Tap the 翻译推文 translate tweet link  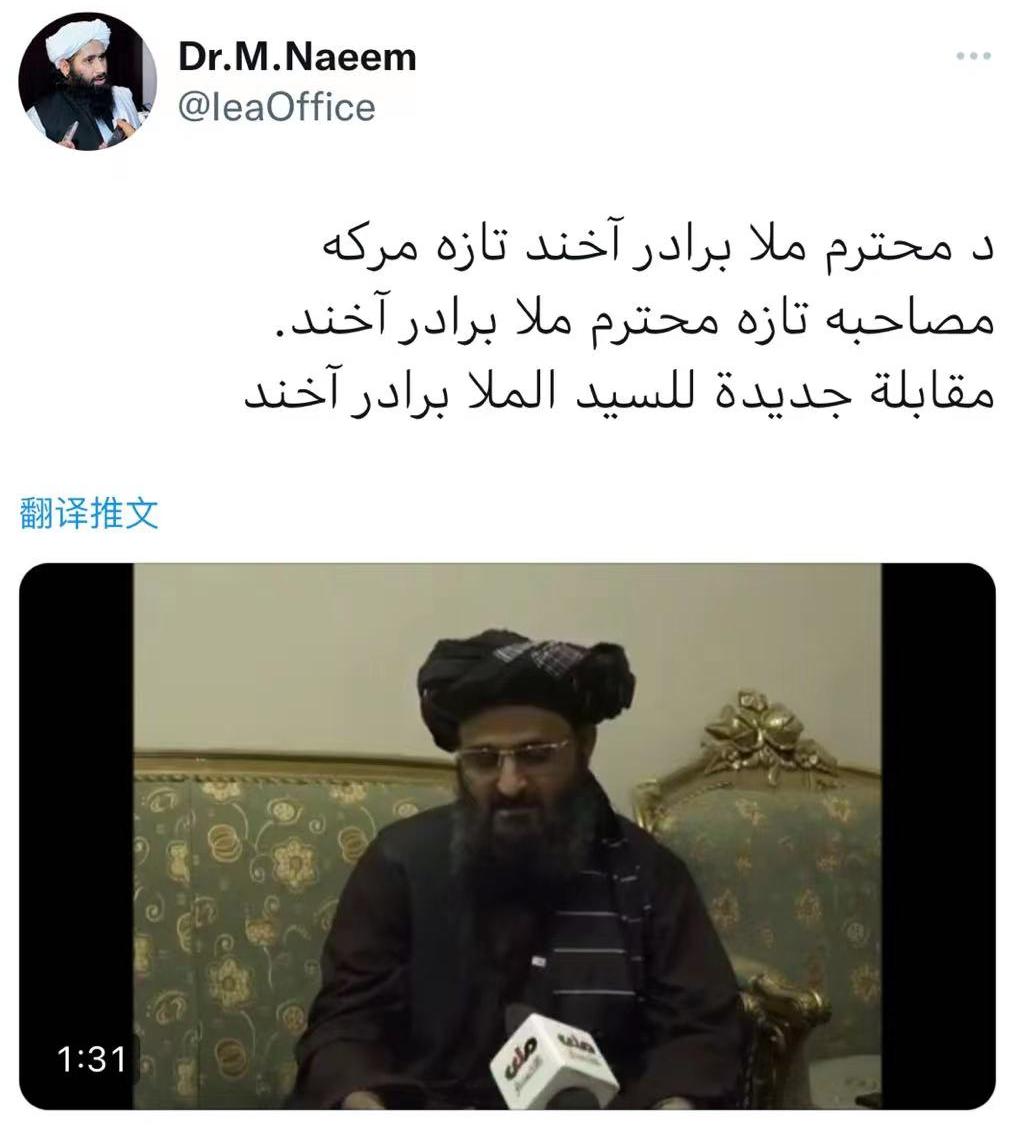(x=89, y=514)
